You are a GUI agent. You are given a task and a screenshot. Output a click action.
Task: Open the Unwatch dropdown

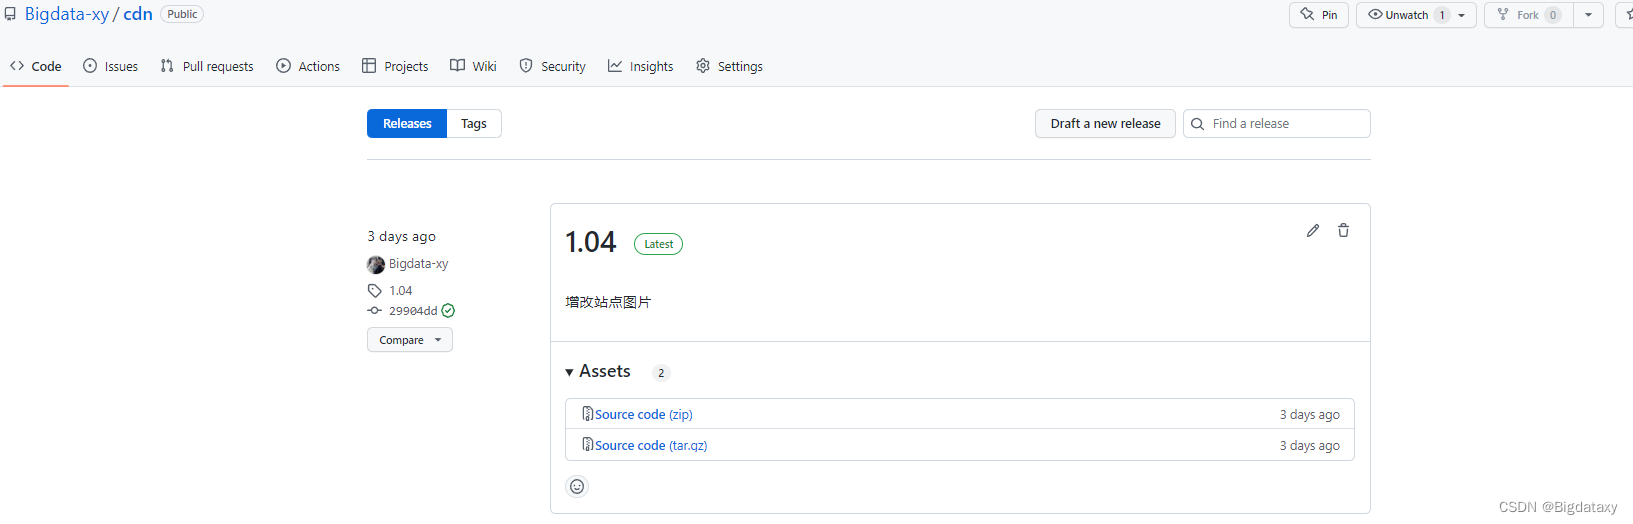point(1416,15)
